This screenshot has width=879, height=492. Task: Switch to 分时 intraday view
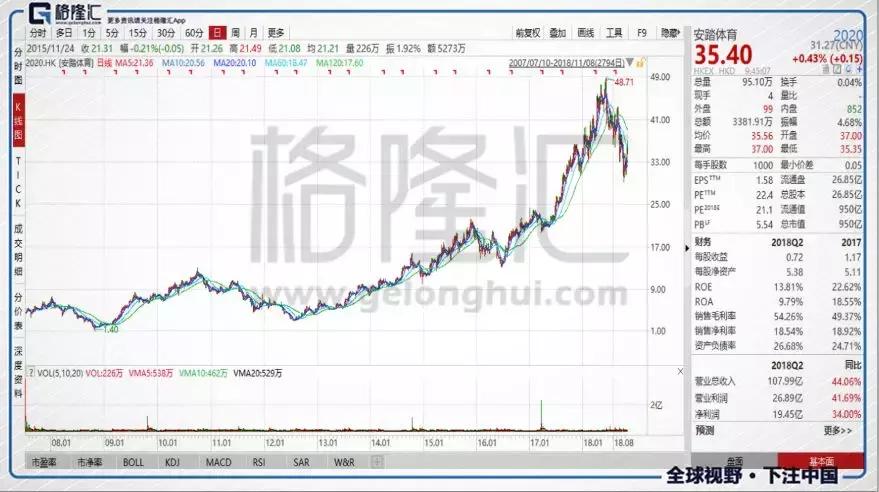38,33
